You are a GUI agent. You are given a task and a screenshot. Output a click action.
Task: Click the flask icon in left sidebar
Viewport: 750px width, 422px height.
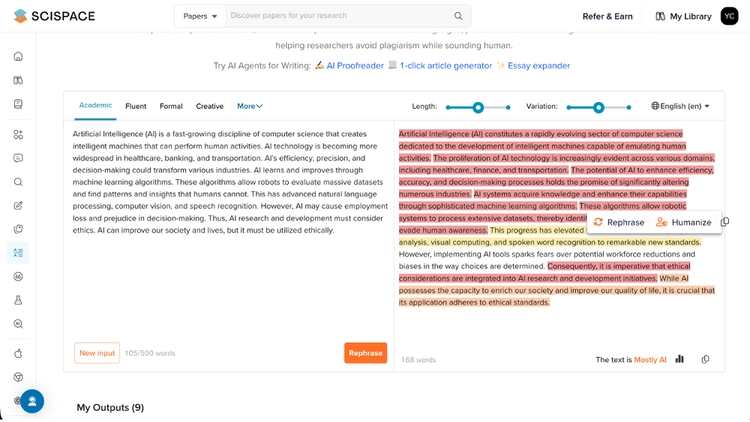click(x=18, y=300)
